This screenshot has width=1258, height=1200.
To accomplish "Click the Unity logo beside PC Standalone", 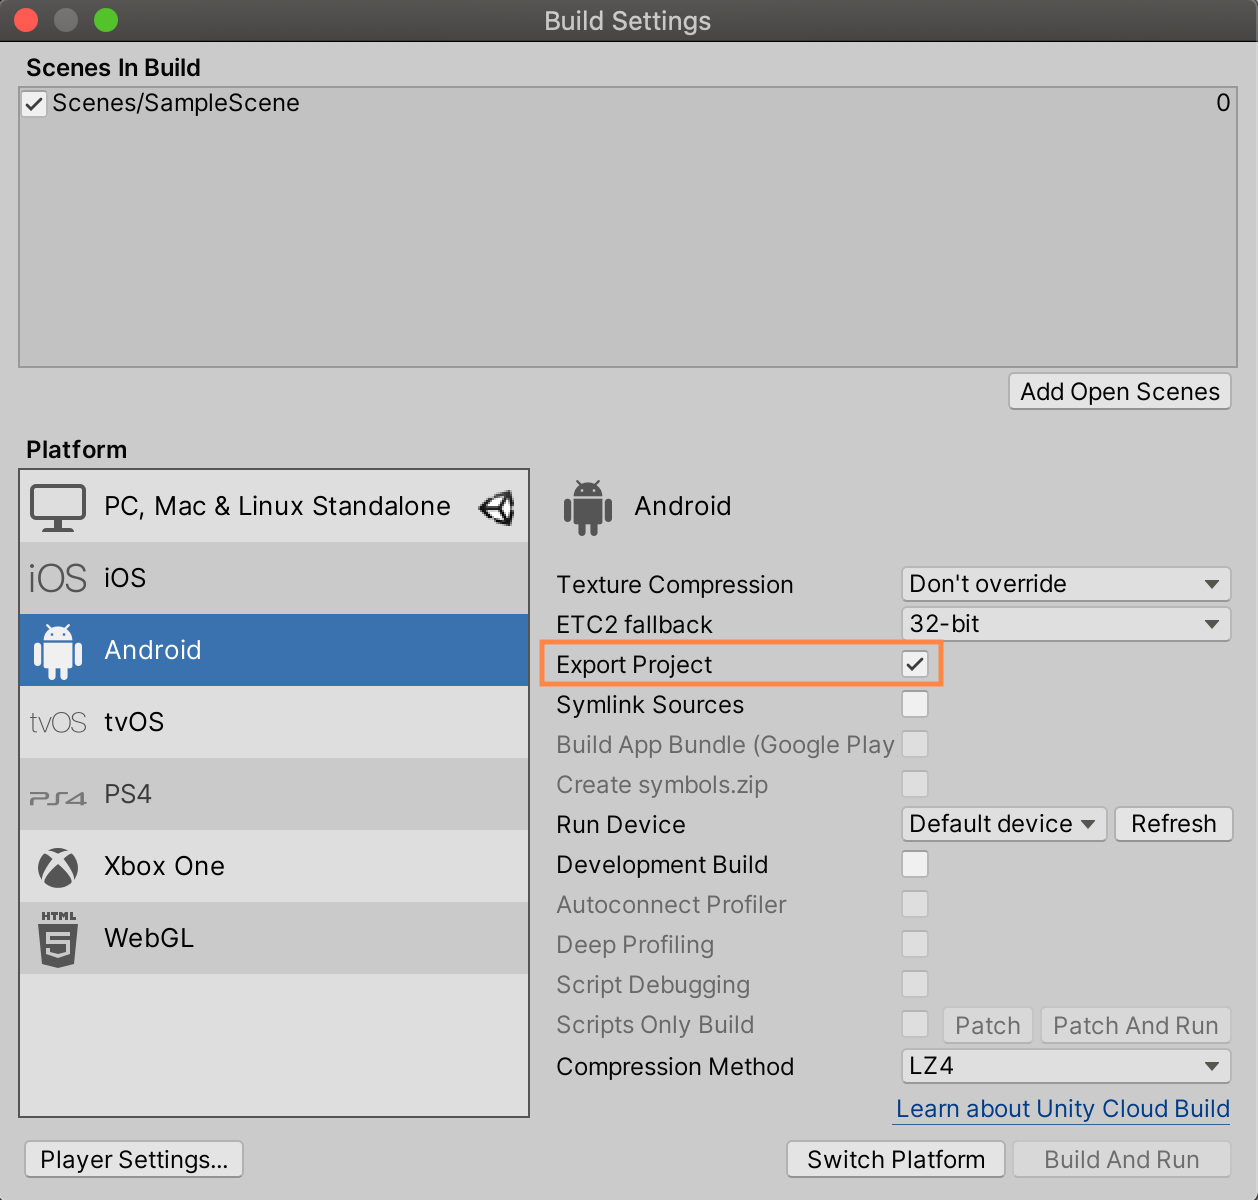I will [x=497, y=507].
